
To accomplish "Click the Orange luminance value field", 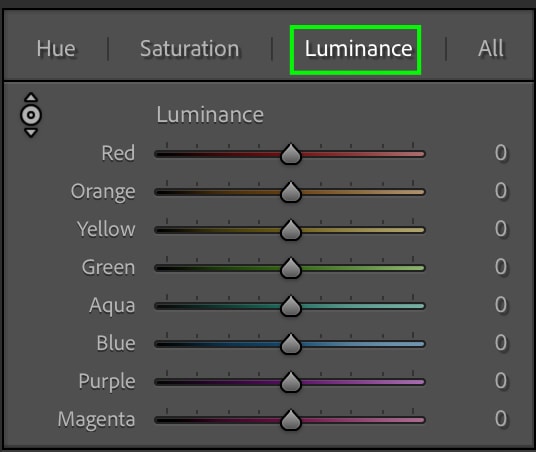I will 500,191.
